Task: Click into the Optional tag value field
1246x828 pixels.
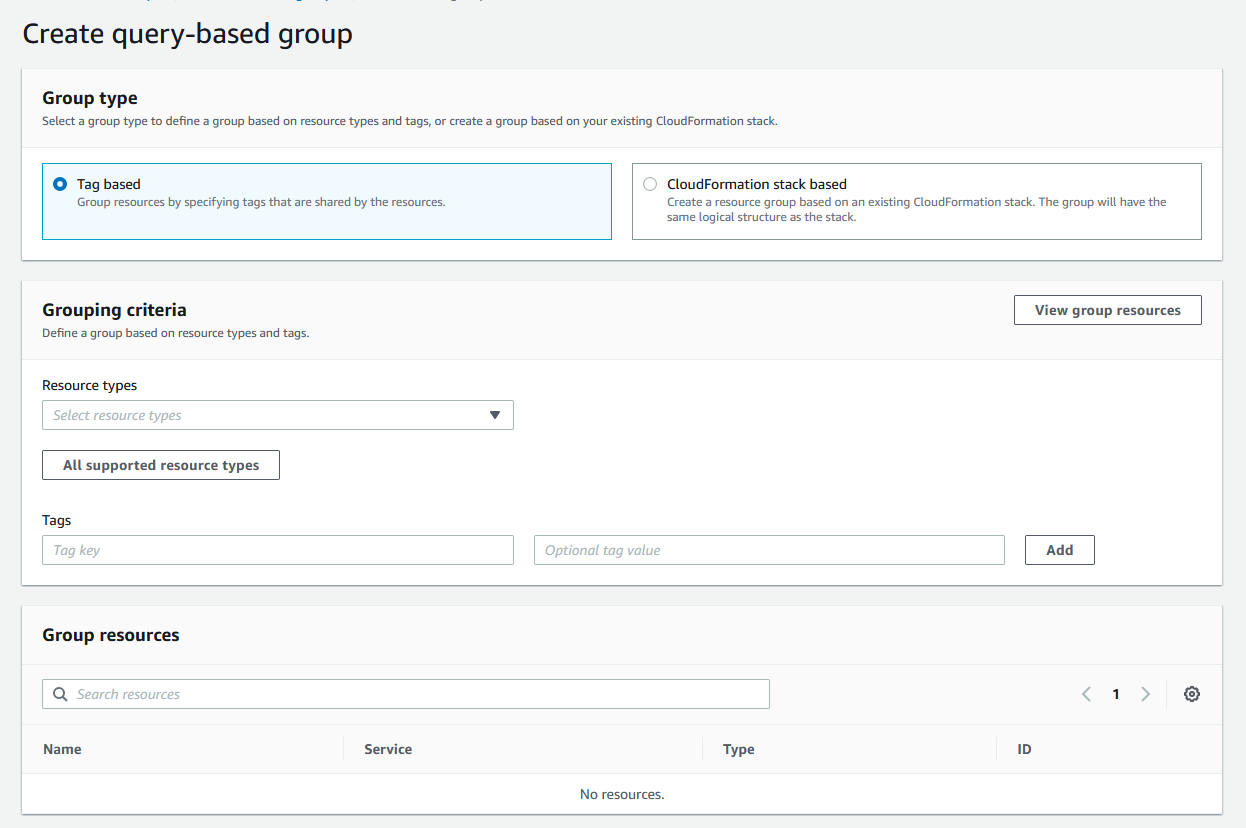Action: click(768, 550)
